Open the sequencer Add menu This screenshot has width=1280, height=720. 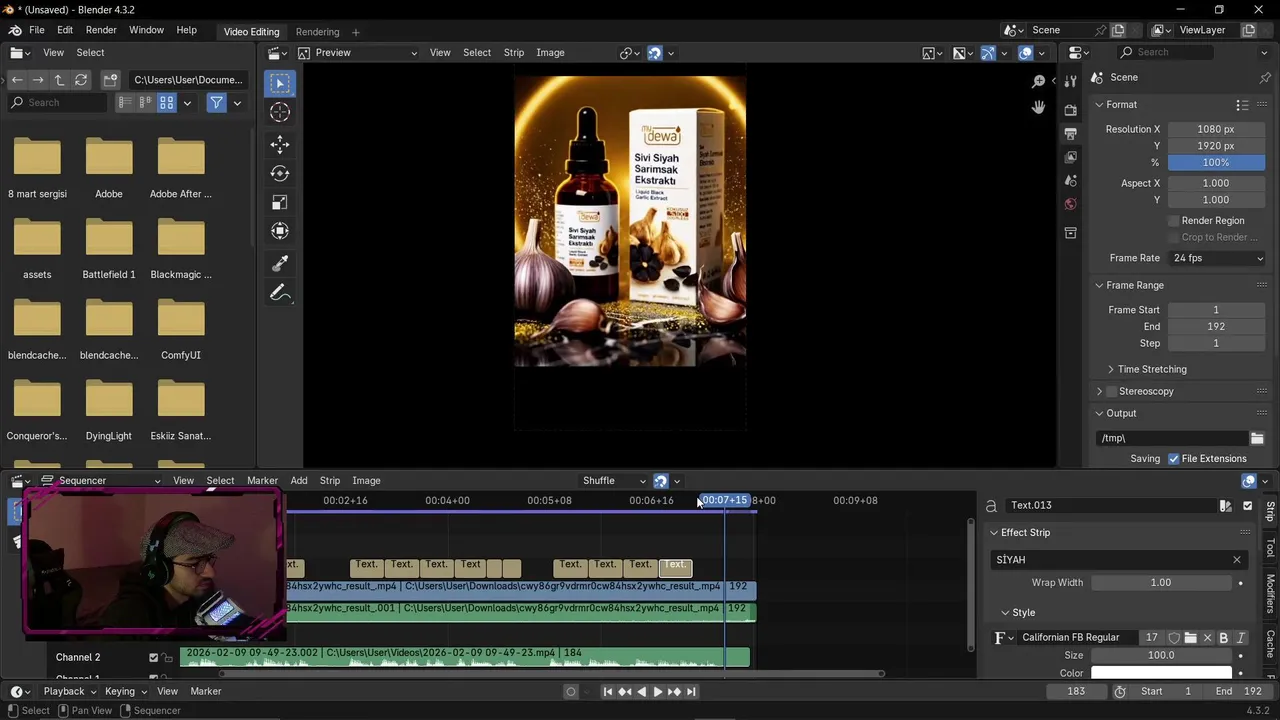[299, 481]
